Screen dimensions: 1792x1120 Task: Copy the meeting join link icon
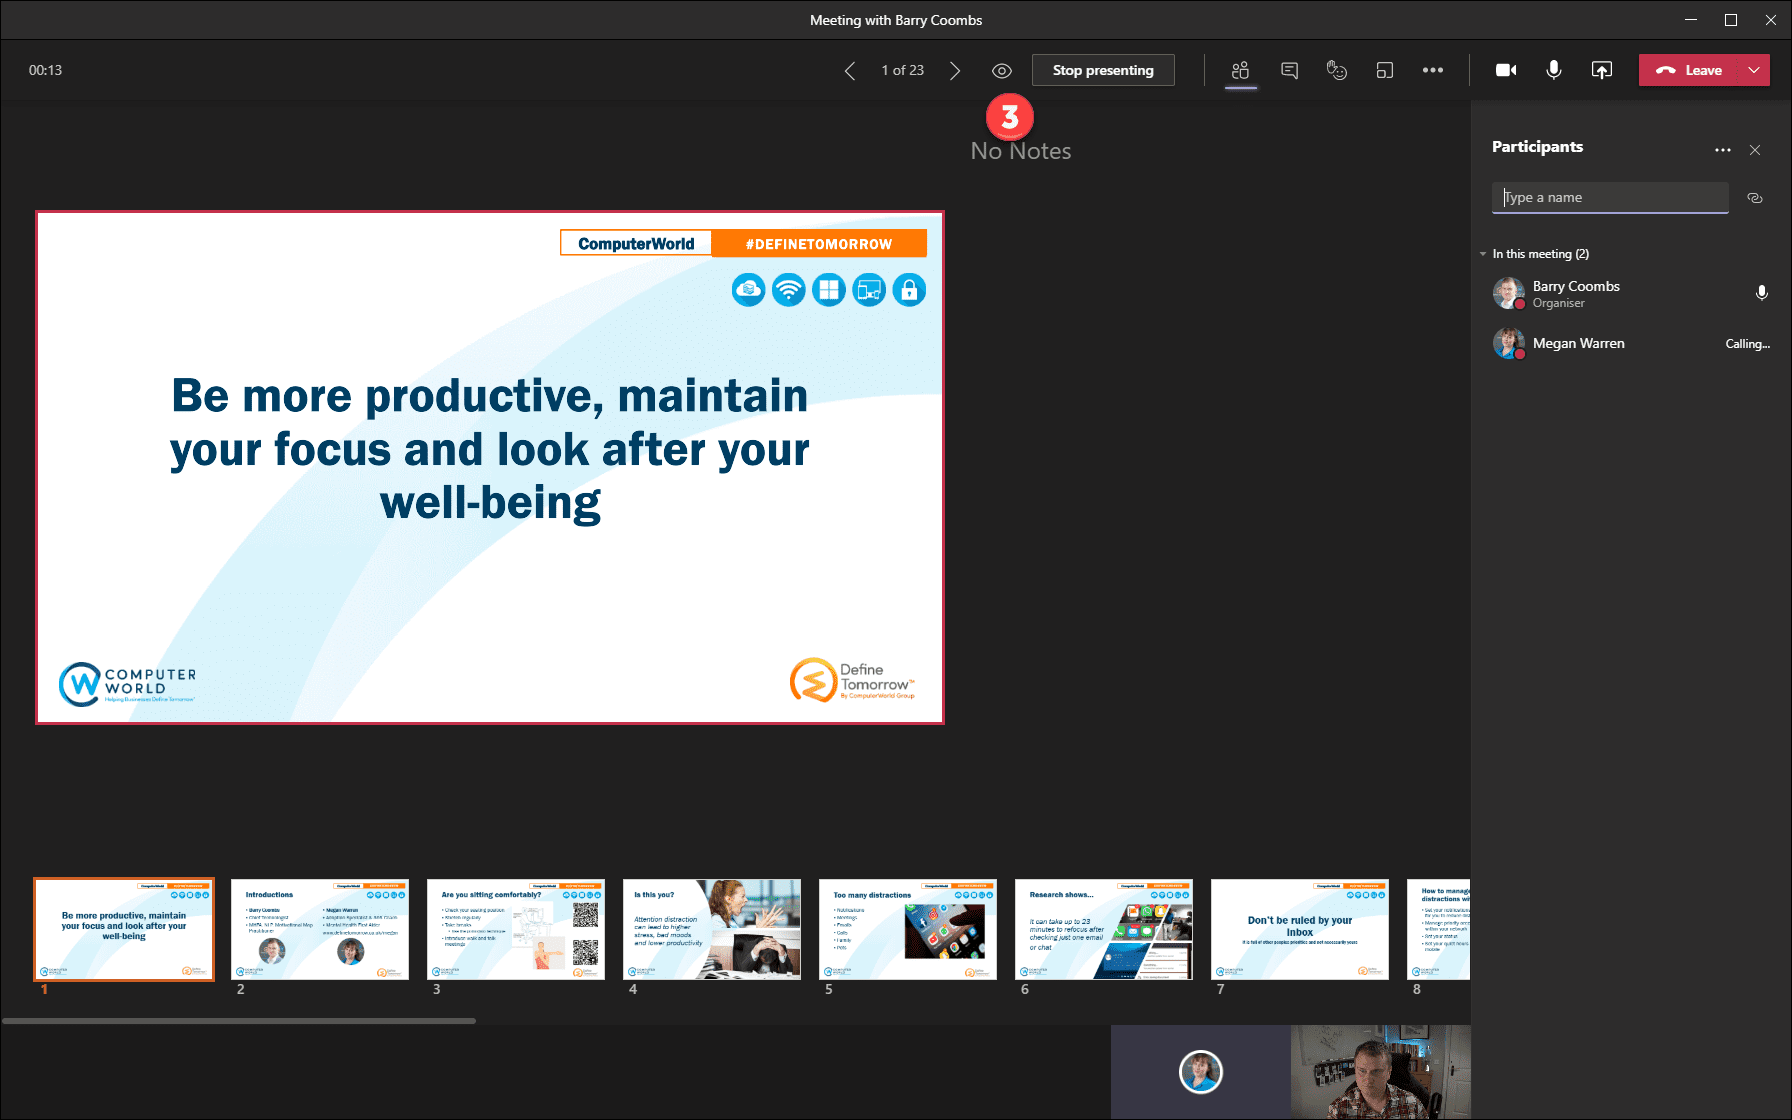point(1754,198)
